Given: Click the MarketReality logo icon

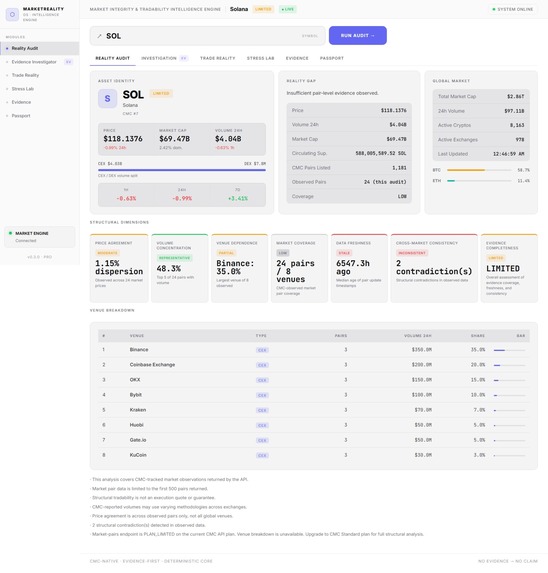Looking at the screenshot, I should click(x=12, y=15).
